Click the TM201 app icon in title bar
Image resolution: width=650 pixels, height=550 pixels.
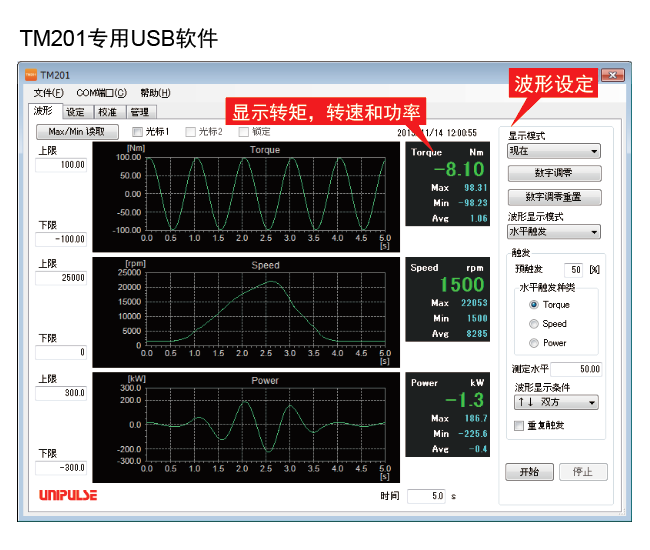(x=31, y=75)
